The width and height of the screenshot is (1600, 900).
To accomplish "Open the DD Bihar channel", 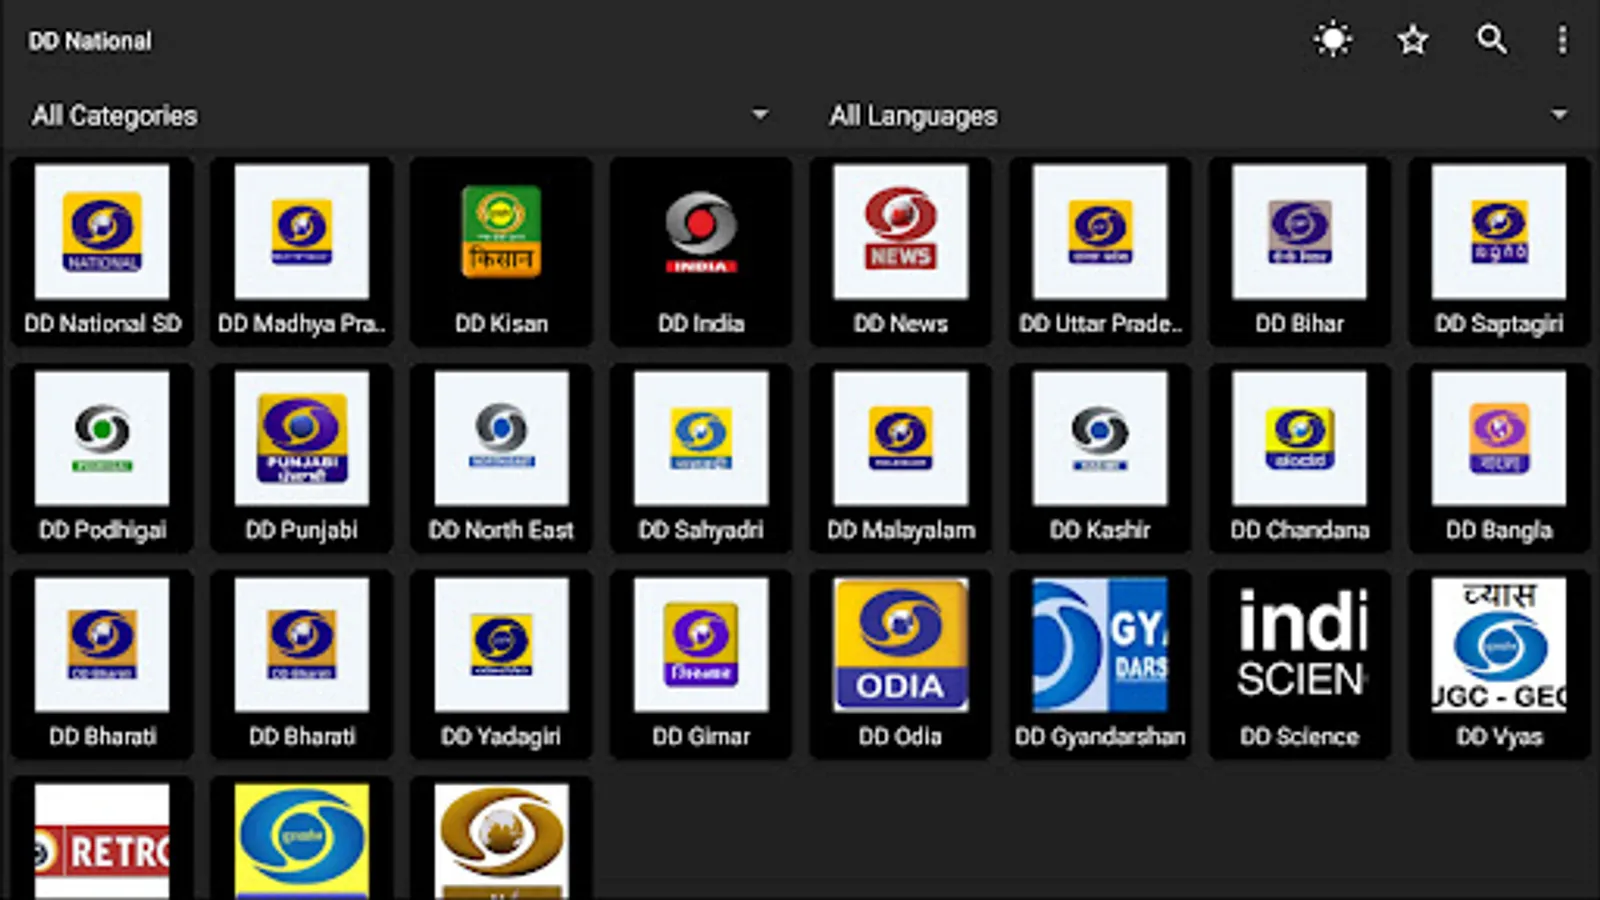I will (1300, 251).
